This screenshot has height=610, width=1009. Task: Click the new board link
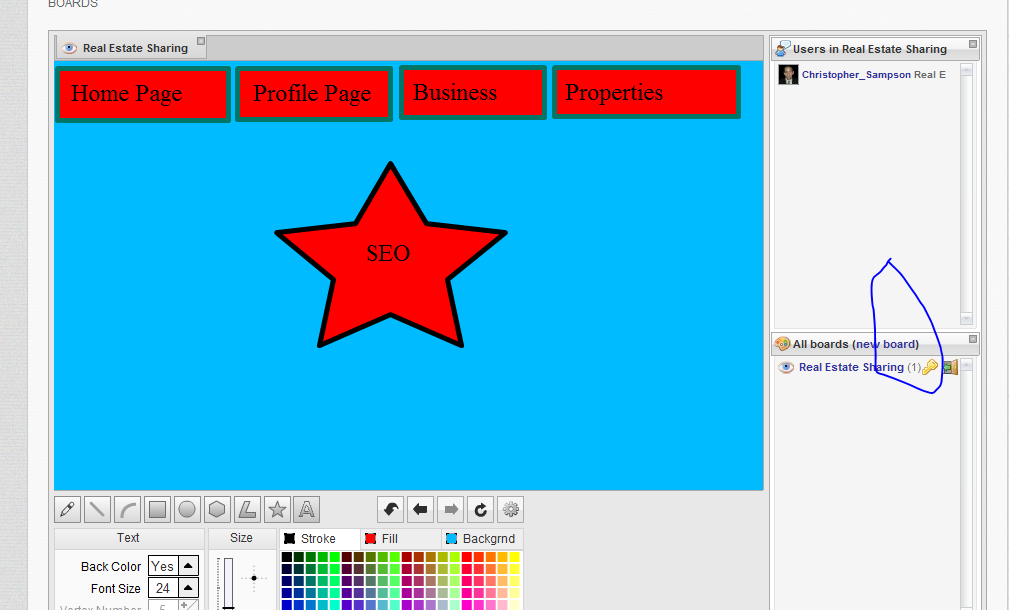coord(885,344)
